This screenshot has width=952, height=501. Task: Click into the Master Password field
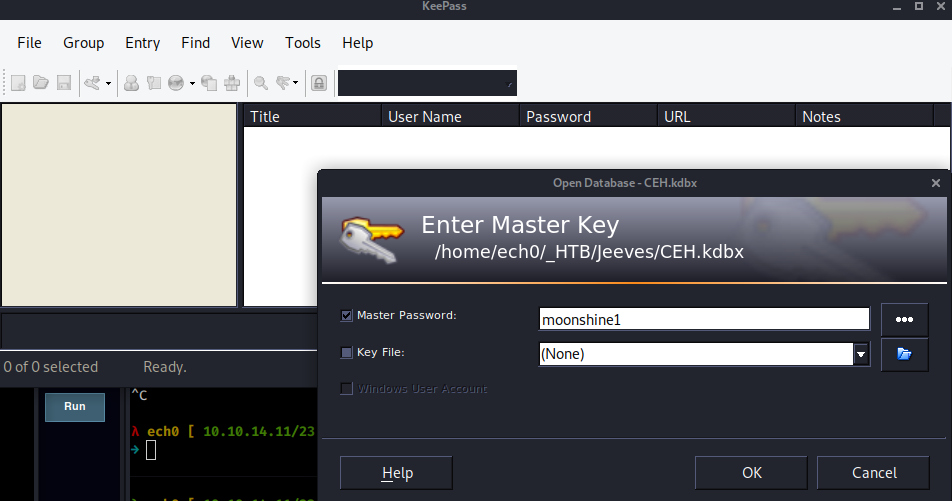[x=704, y=319]
